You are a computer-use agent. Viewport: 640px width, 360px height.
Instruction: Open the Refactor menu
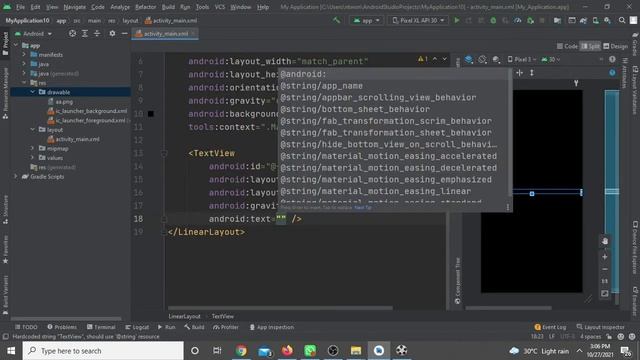146,7
